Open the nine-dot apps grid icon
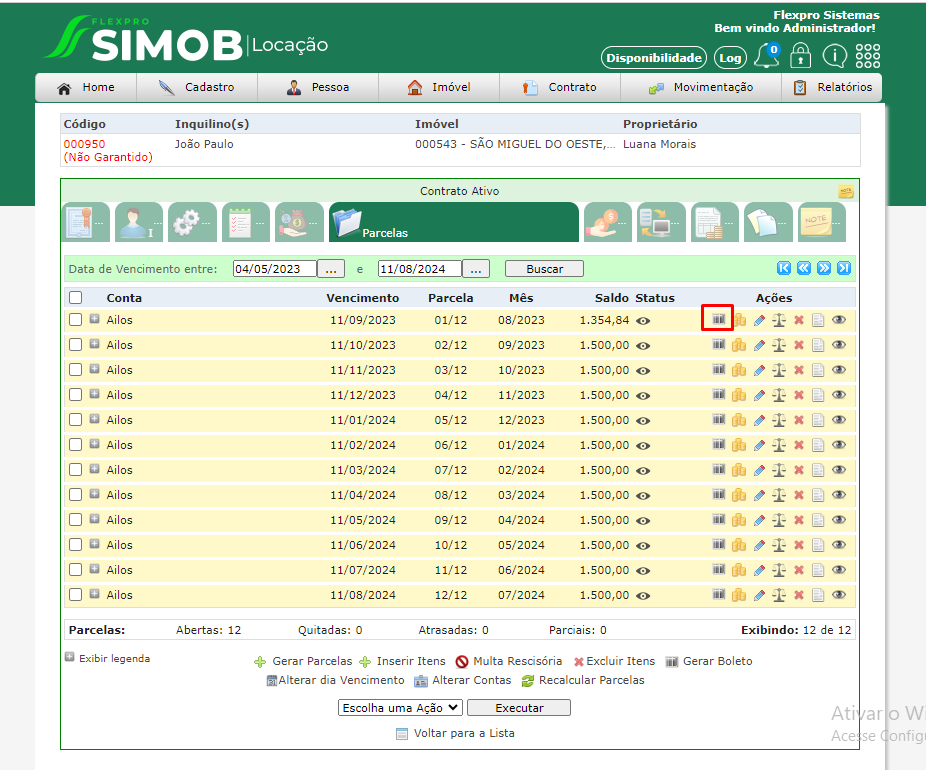 868,56
